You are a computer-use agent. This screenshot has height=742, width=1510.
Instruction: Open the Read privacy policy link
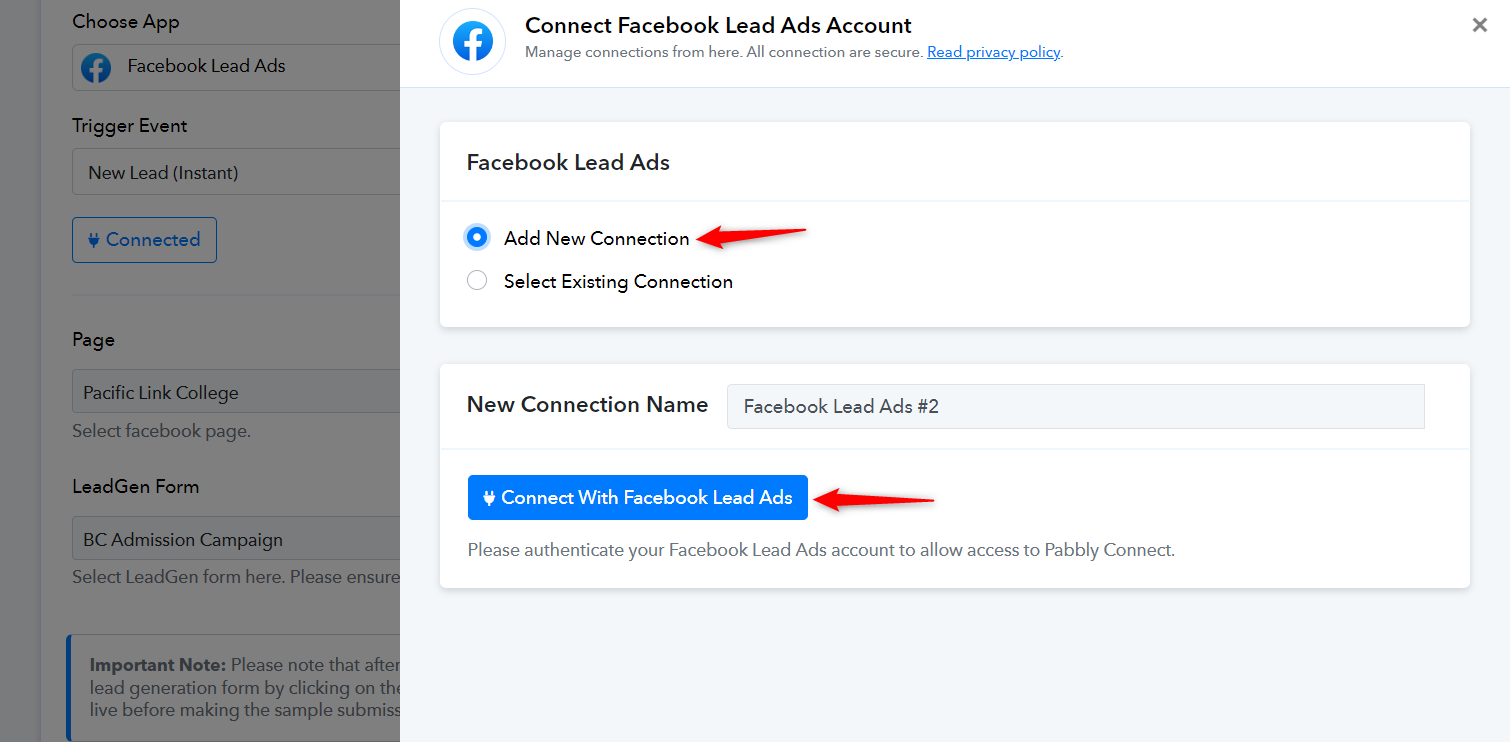click(993, 52)
